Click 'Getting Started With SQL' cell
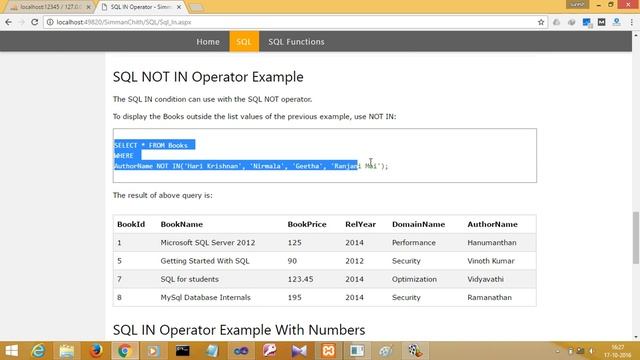The height and width of the screenshot is (360, 640). pyautogui.click(x=205, y=261)
